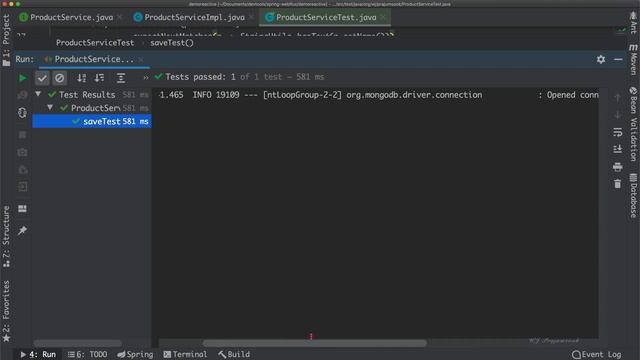Open the Project tool window
The height and width of the screenshot is (360, 640).
coord(6,39)
